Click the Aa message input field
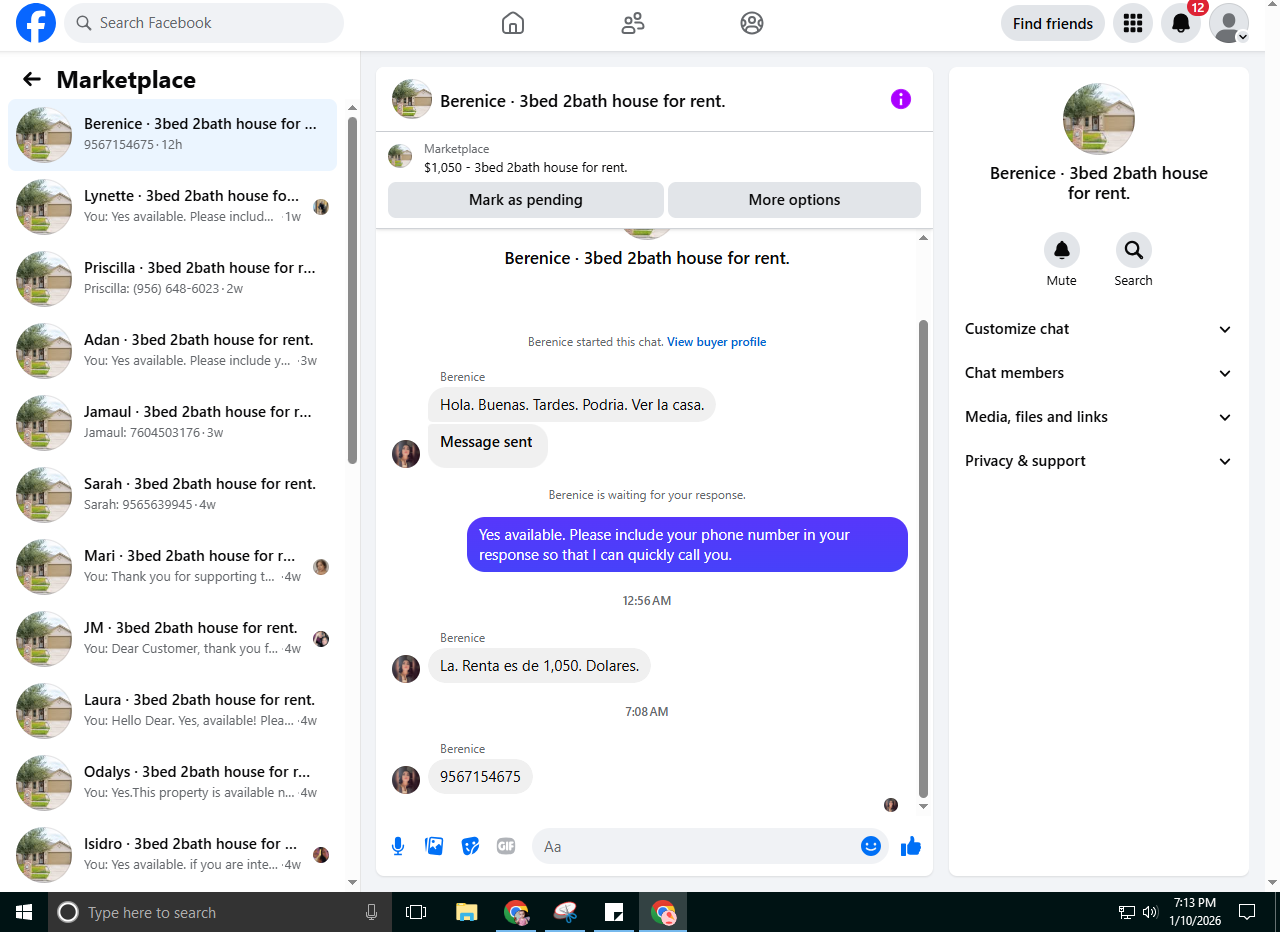The height and width of the screenshot is (932, 1280). (x=698, y=846)
